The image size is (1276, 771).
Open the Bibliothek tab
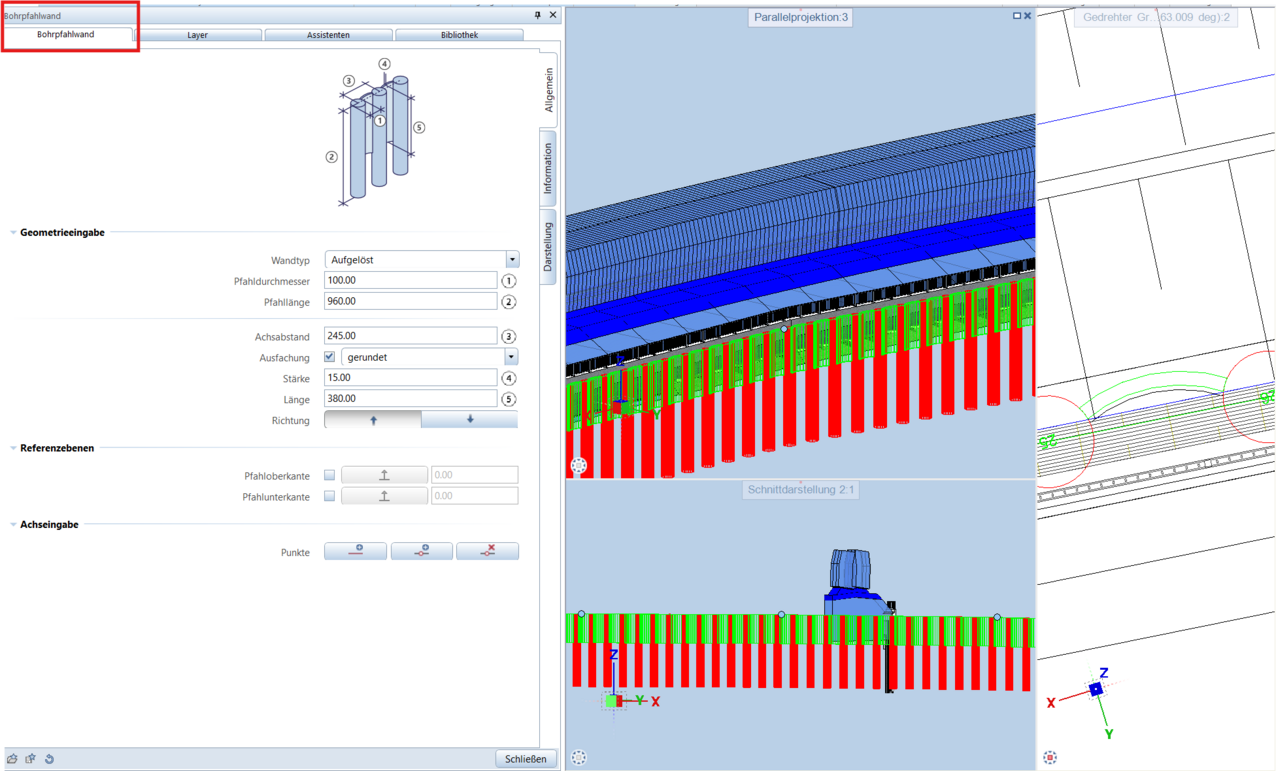(x=459, y=35)
